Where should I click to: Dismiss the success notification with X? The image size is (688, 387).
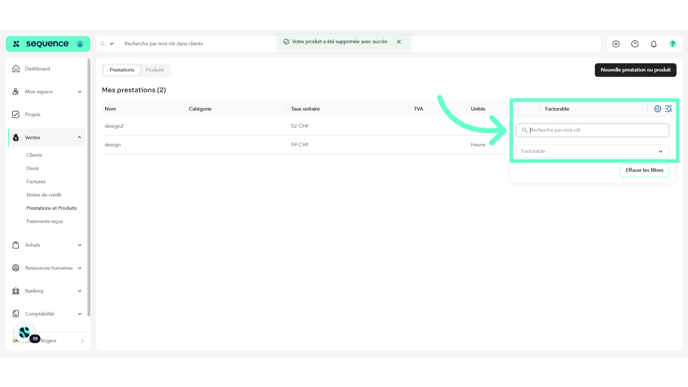(399, 42)
